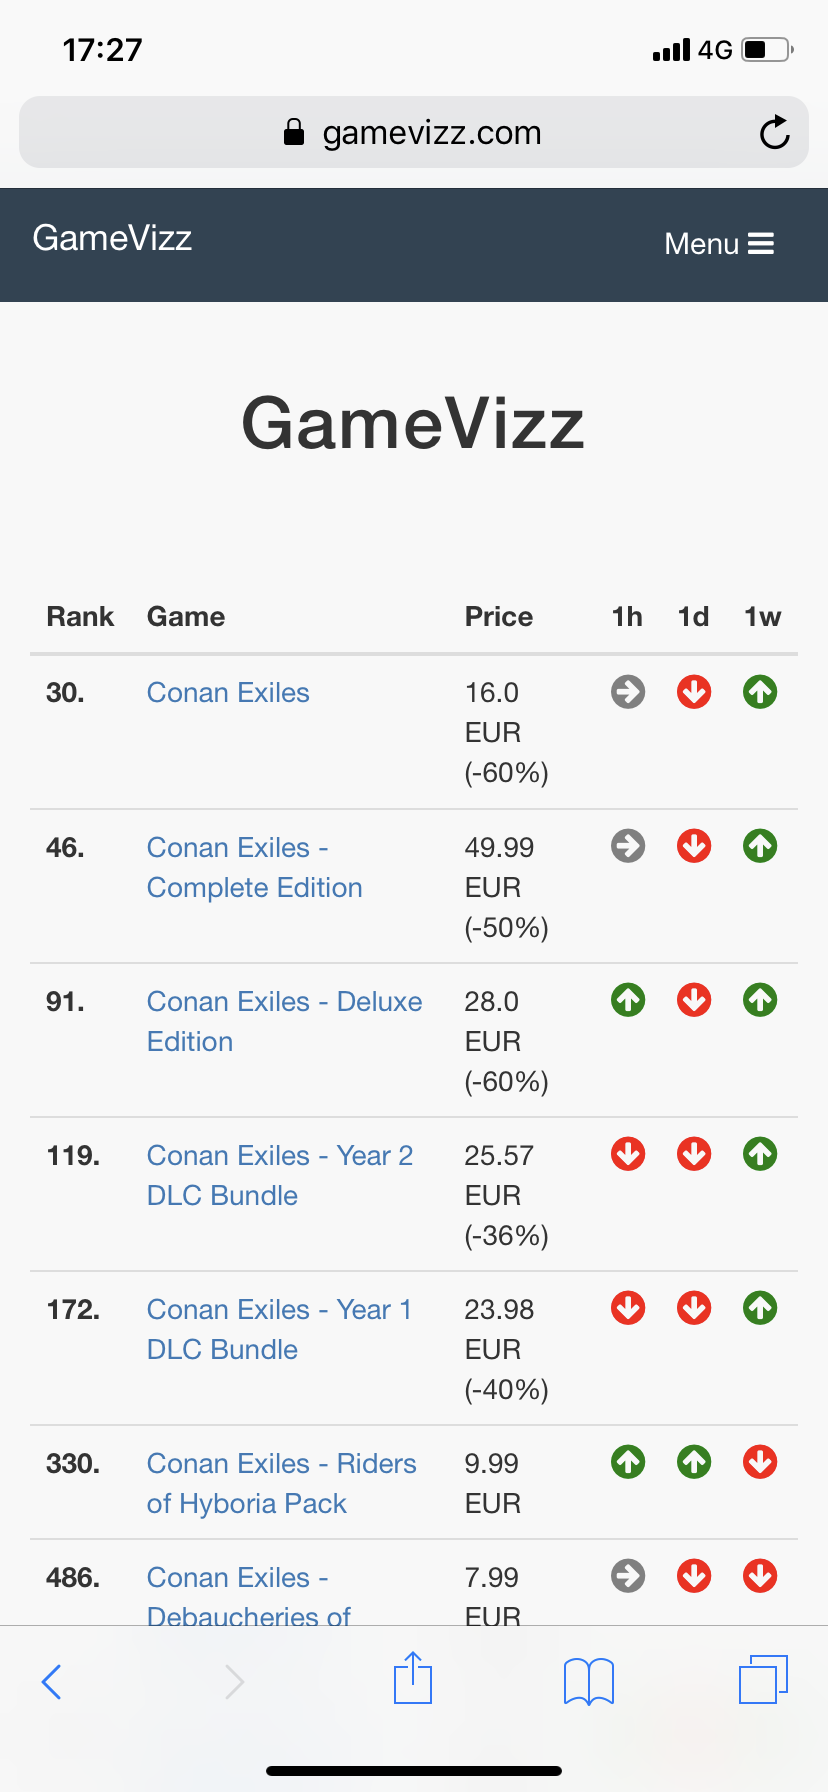The width and height of the screenshot is (828, 1792).
Task: Click the 1h gray arrow for Conan Exiles
Action: (x=628, y=692)
